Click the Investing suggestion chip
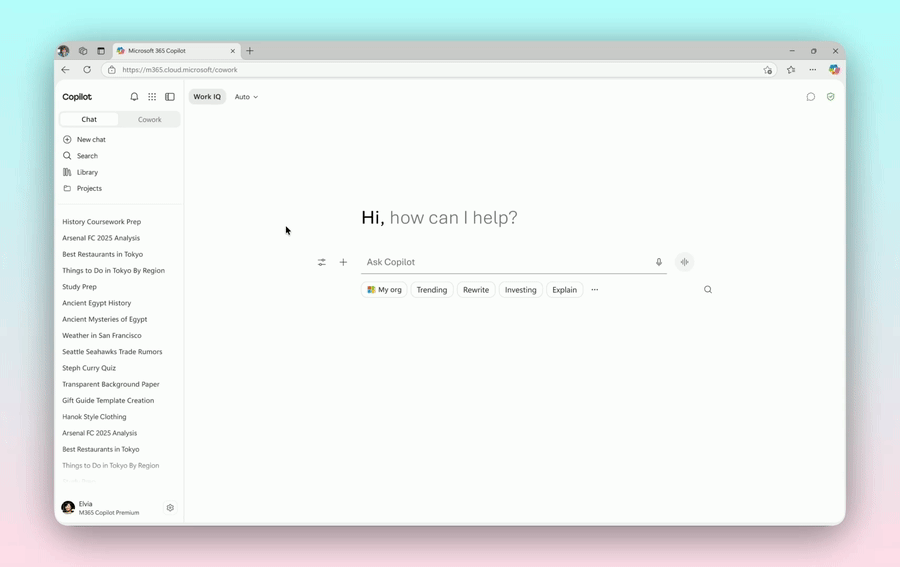This screenshot has width=900, height=567. pos(521,290)
